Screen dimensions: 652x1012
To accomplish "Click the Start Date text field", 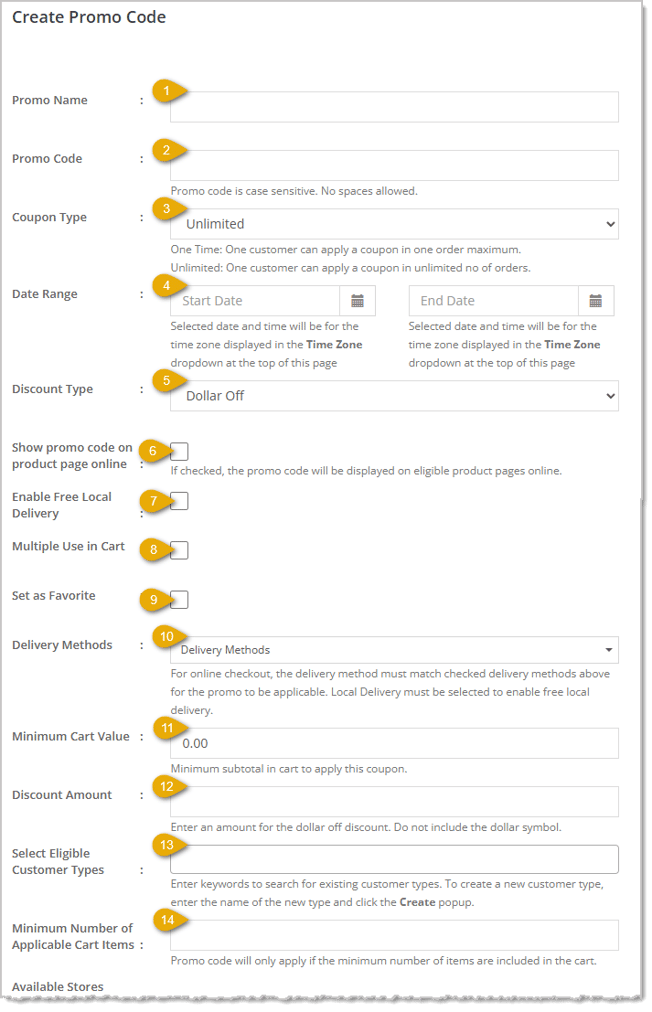I will point(255,301).
